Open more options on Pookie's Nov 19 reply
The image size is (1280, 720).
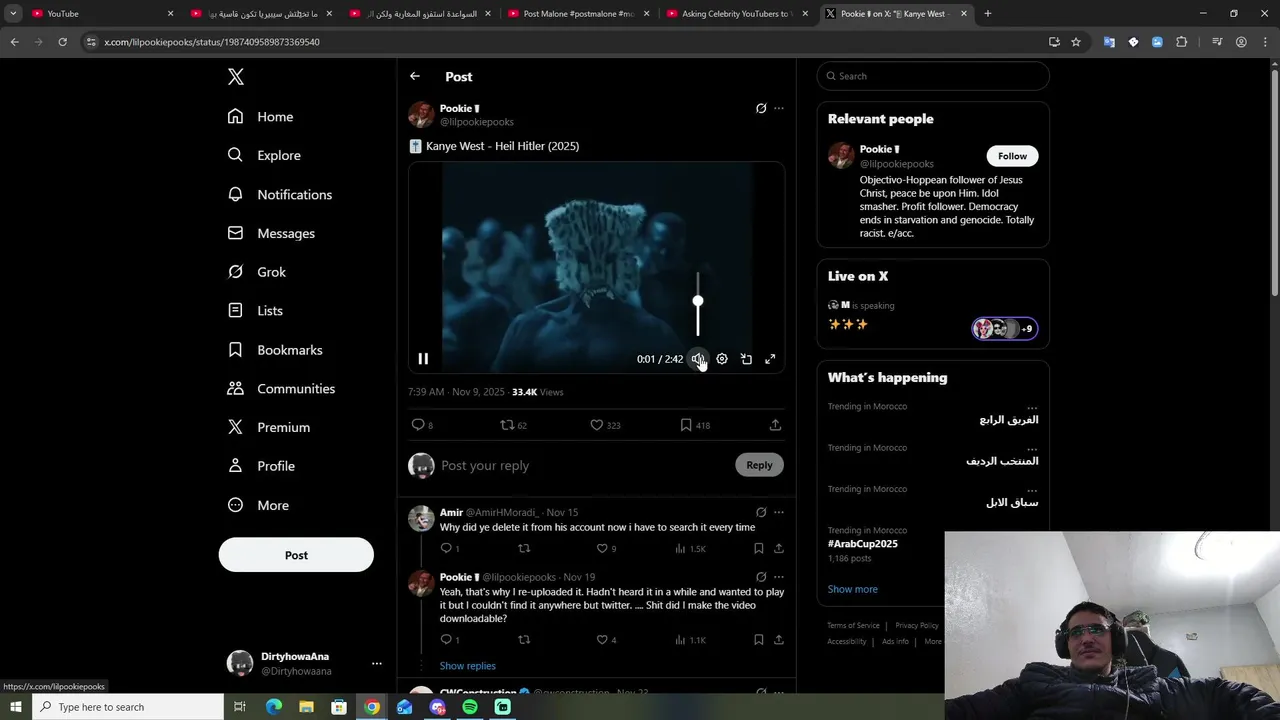click(x=779, y=577)
